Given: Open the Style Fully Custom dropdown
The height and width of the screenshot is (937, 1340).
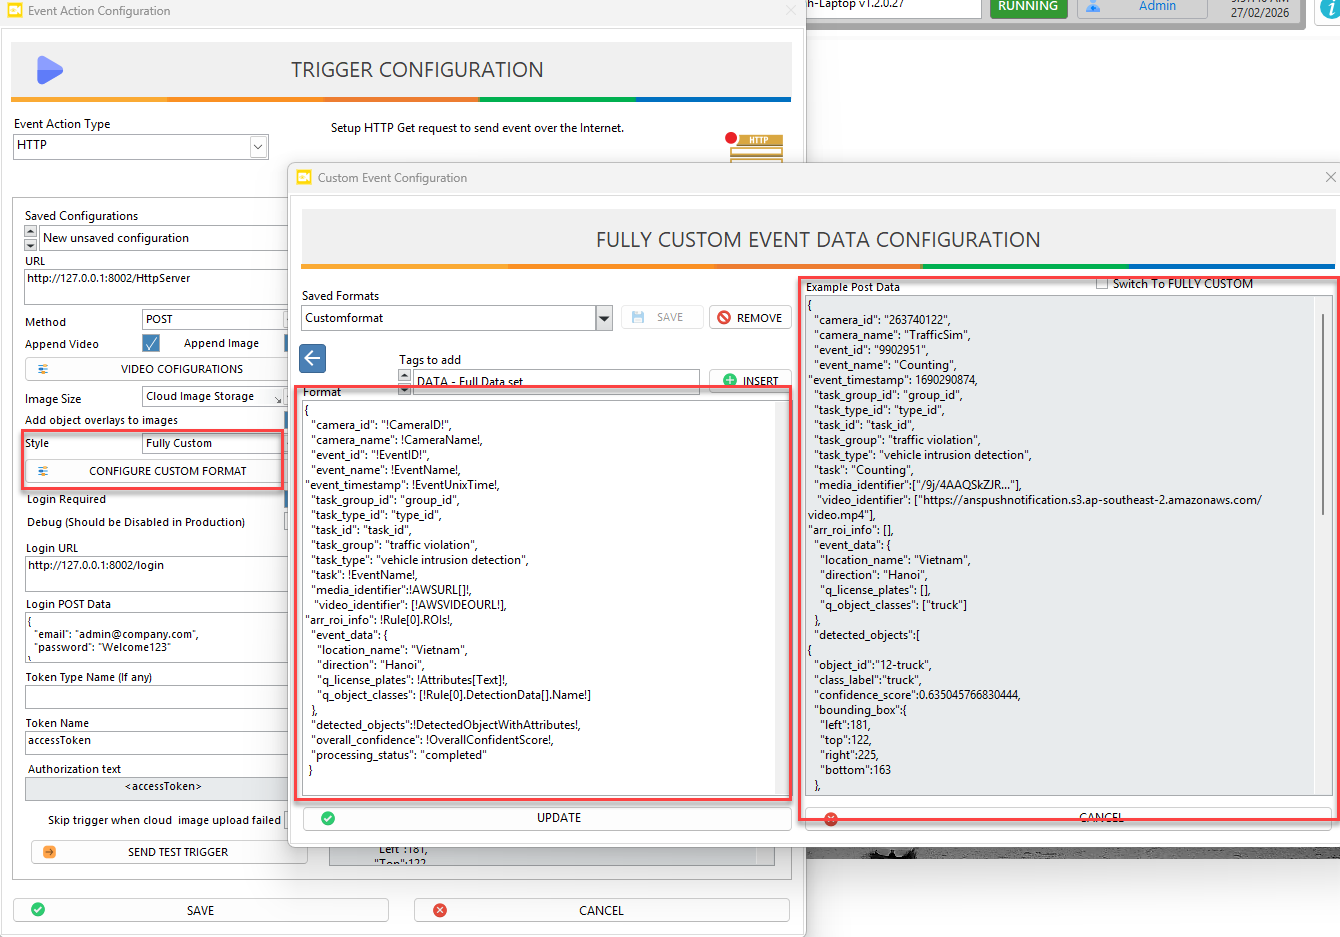Looking at the screenshot, I should click(212, 443).
